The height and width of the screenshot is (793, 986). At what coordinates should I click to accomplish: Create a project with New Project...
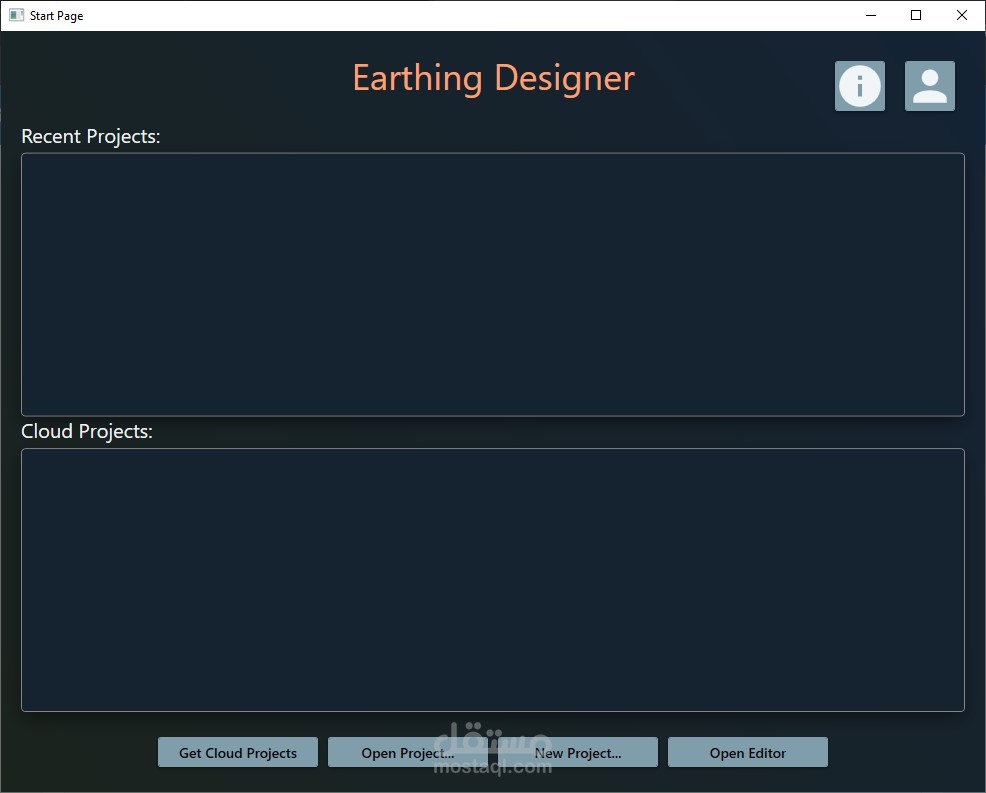point(578,752)
